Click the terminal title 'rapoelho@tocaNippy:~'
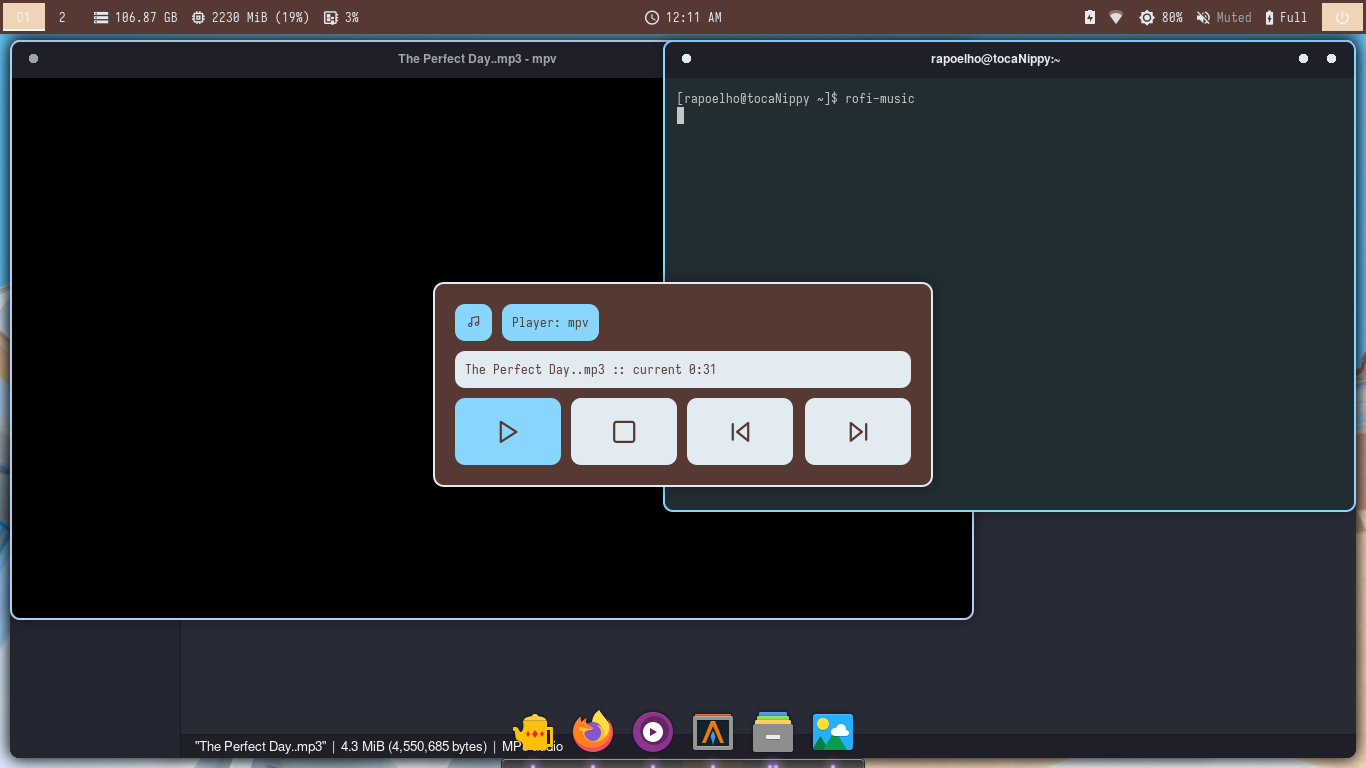The image size is (1366, 768). [995, 59]
